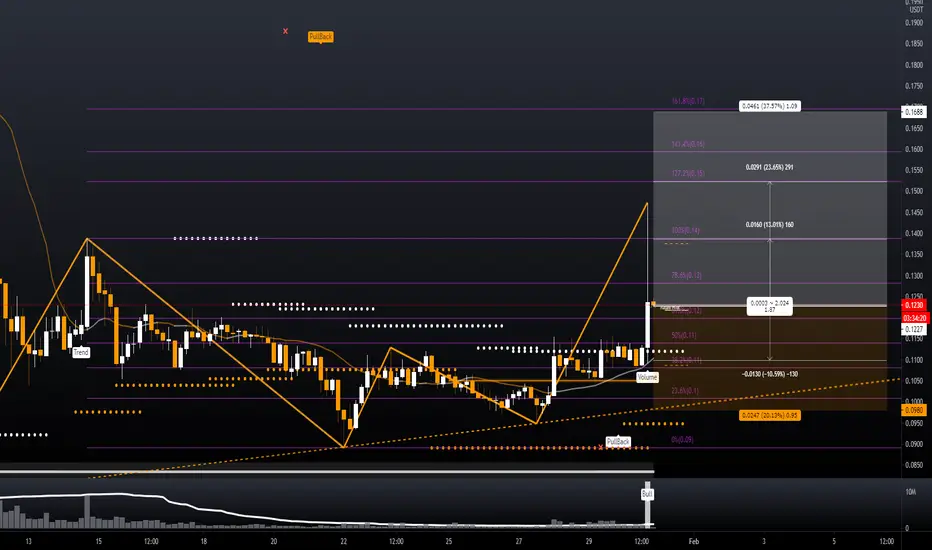Click the Feb label on time axis

coord(694,542)
